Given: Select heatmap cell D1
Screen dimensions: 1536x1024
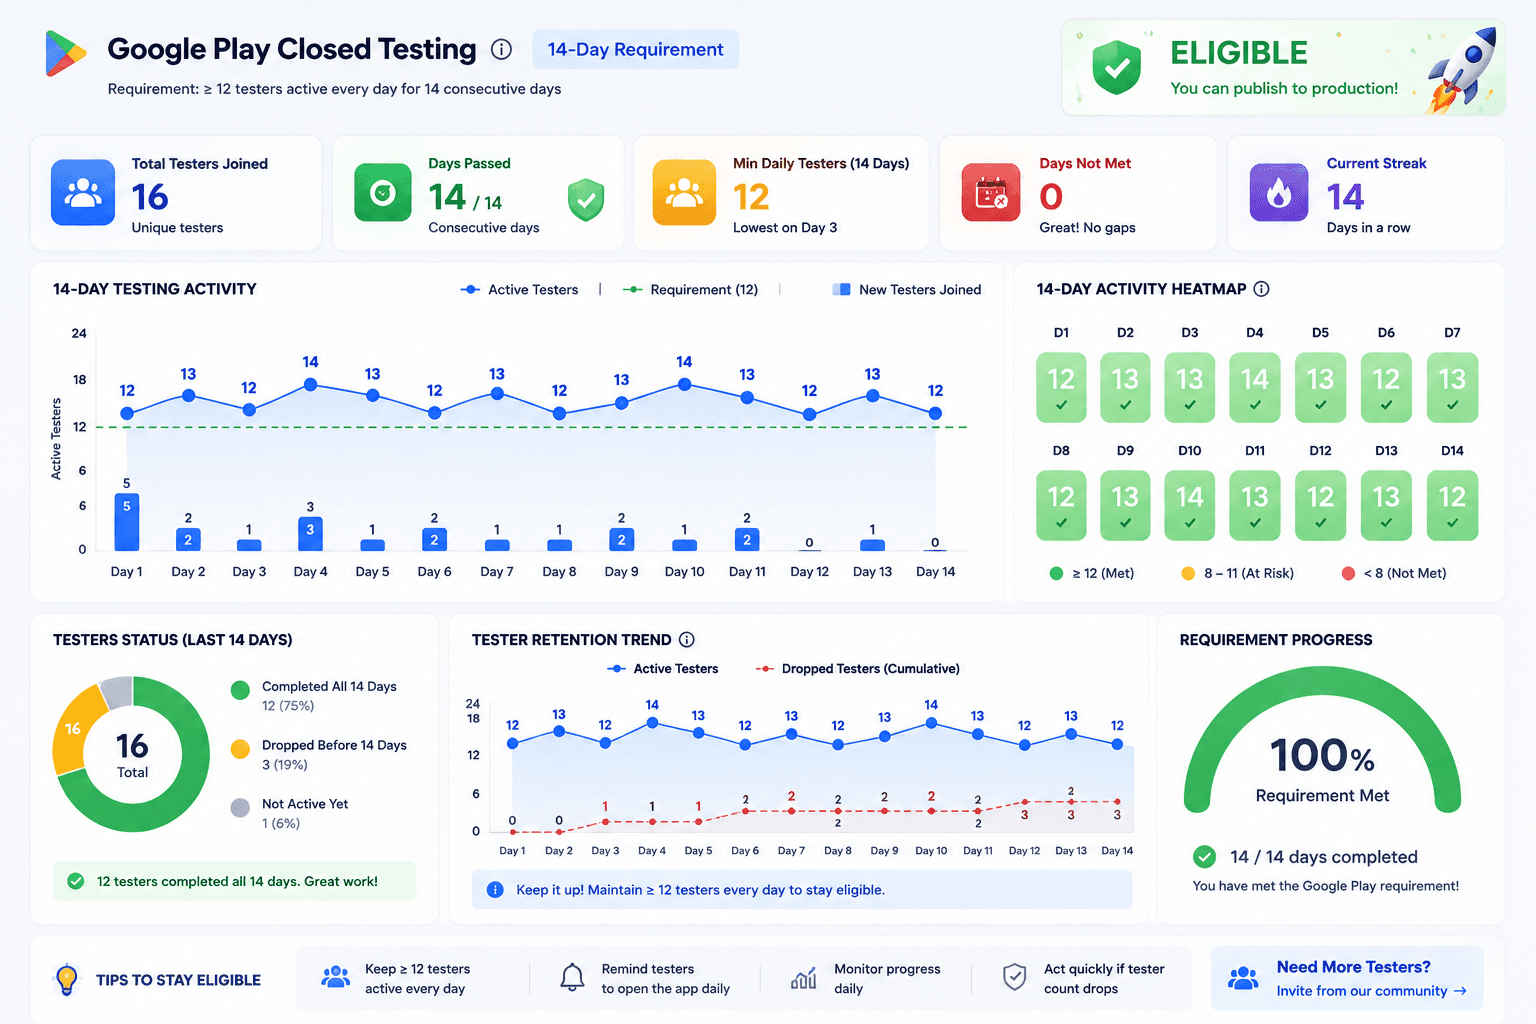Looking at the screenshot, I should pyautogui.click(x=1061, y=387).
